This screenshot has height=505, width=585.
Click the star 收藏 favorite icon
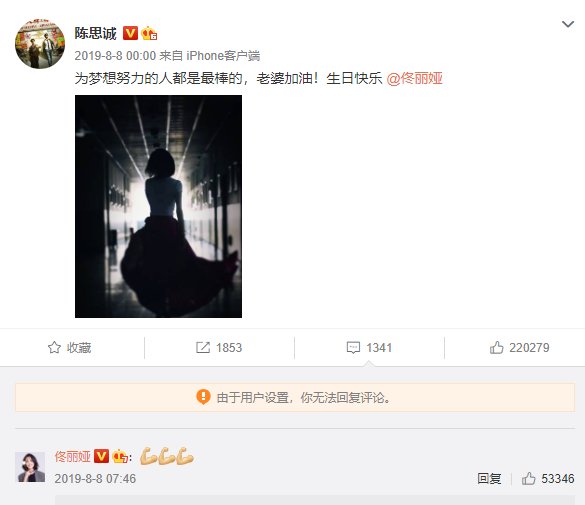click(x=54, y=348)
